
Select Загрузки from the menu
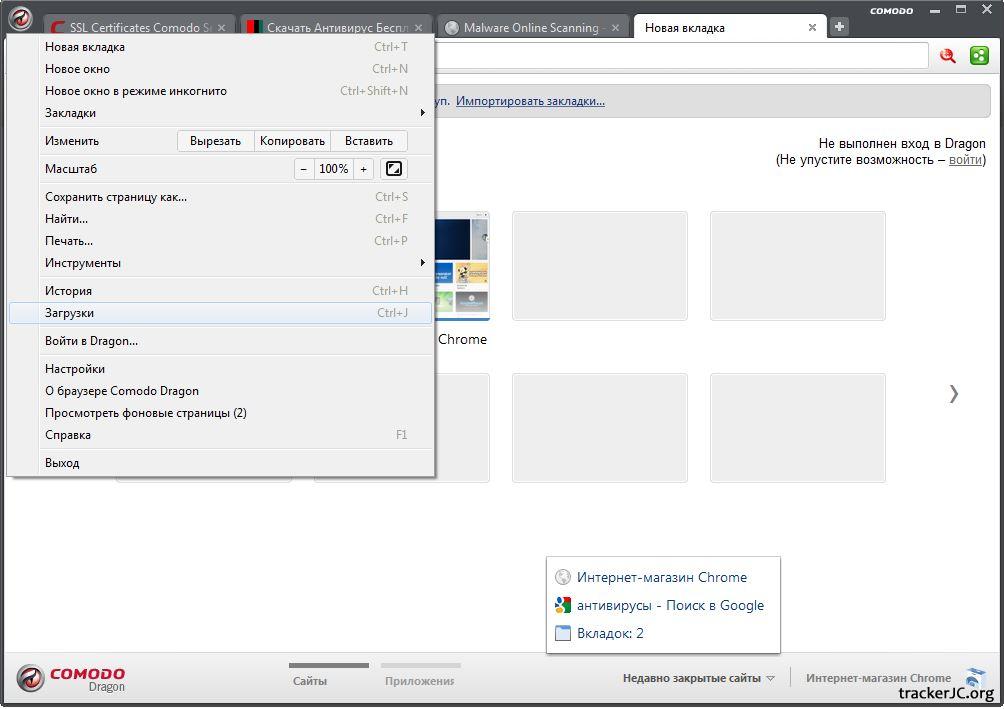point(70,313)
